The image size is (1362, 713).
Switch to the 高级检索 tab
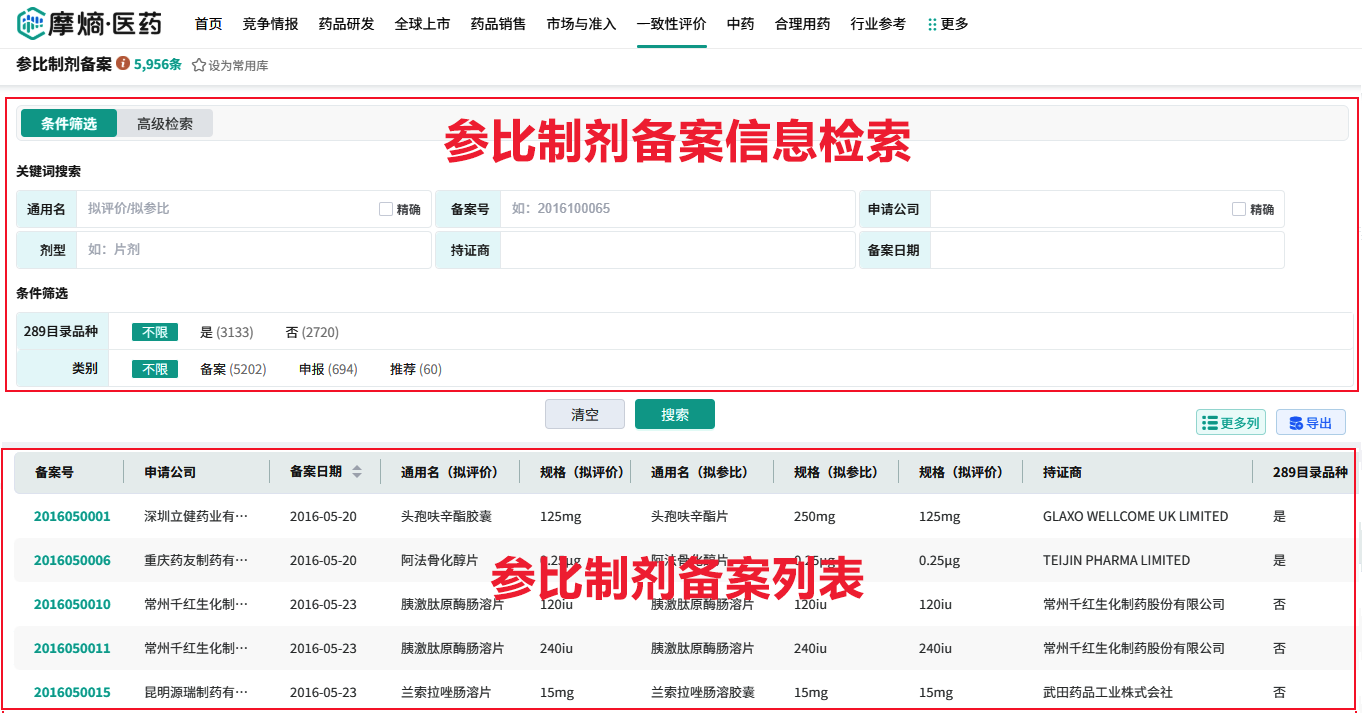[165, 124]
